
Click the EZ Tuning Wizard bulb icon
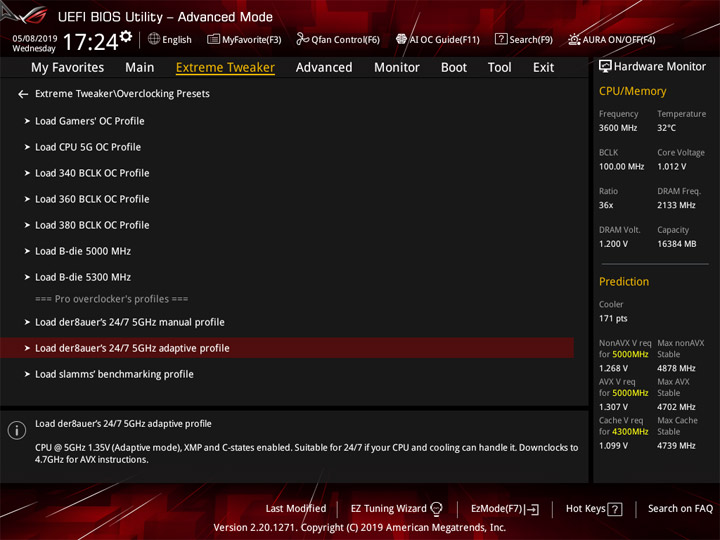(x=436, y=508)
